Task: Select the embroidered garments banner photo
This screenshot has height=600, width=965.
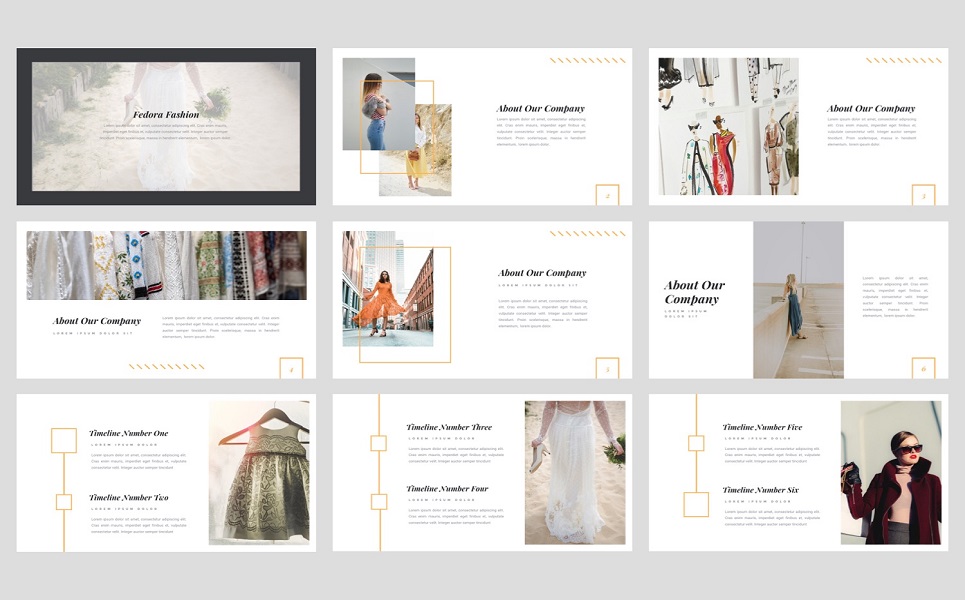Action: [166, 265]
